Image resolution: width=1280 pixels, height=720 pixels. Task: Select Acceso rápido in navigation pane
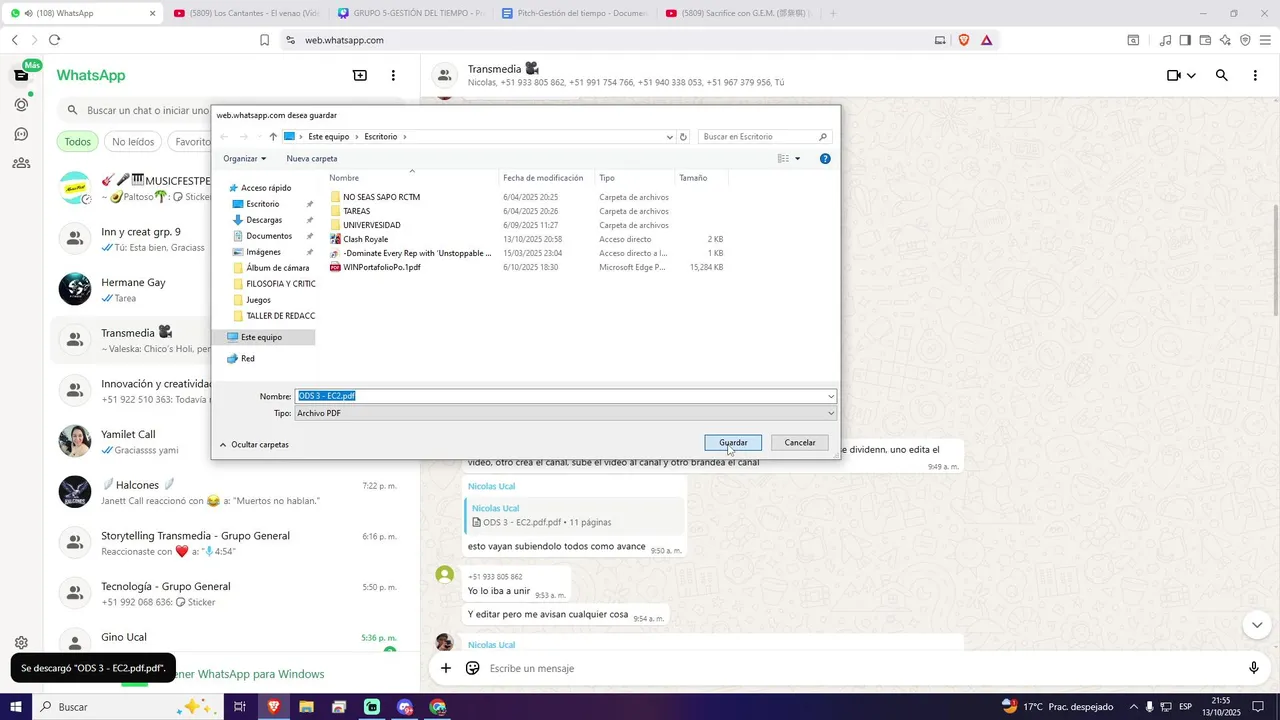pyautogui.click(x=266, y=188)
